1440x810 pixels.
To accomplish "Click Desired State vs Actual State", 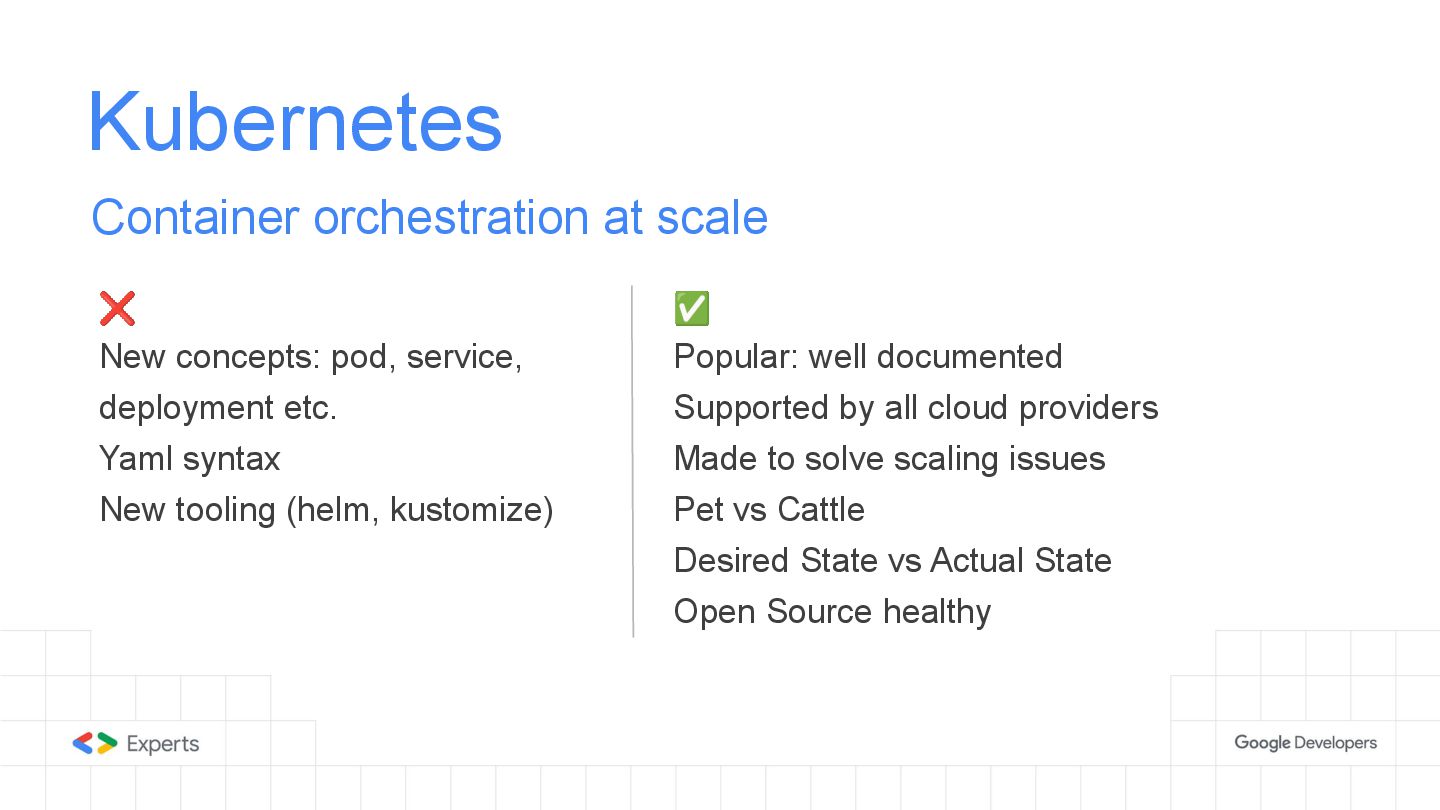I will click(x=892, y=561).
